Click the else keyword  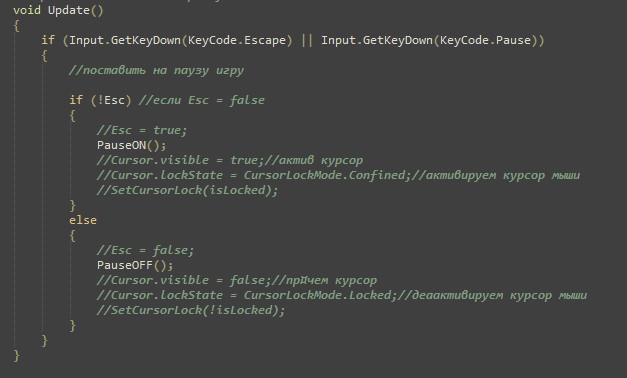tap(83, 220)
